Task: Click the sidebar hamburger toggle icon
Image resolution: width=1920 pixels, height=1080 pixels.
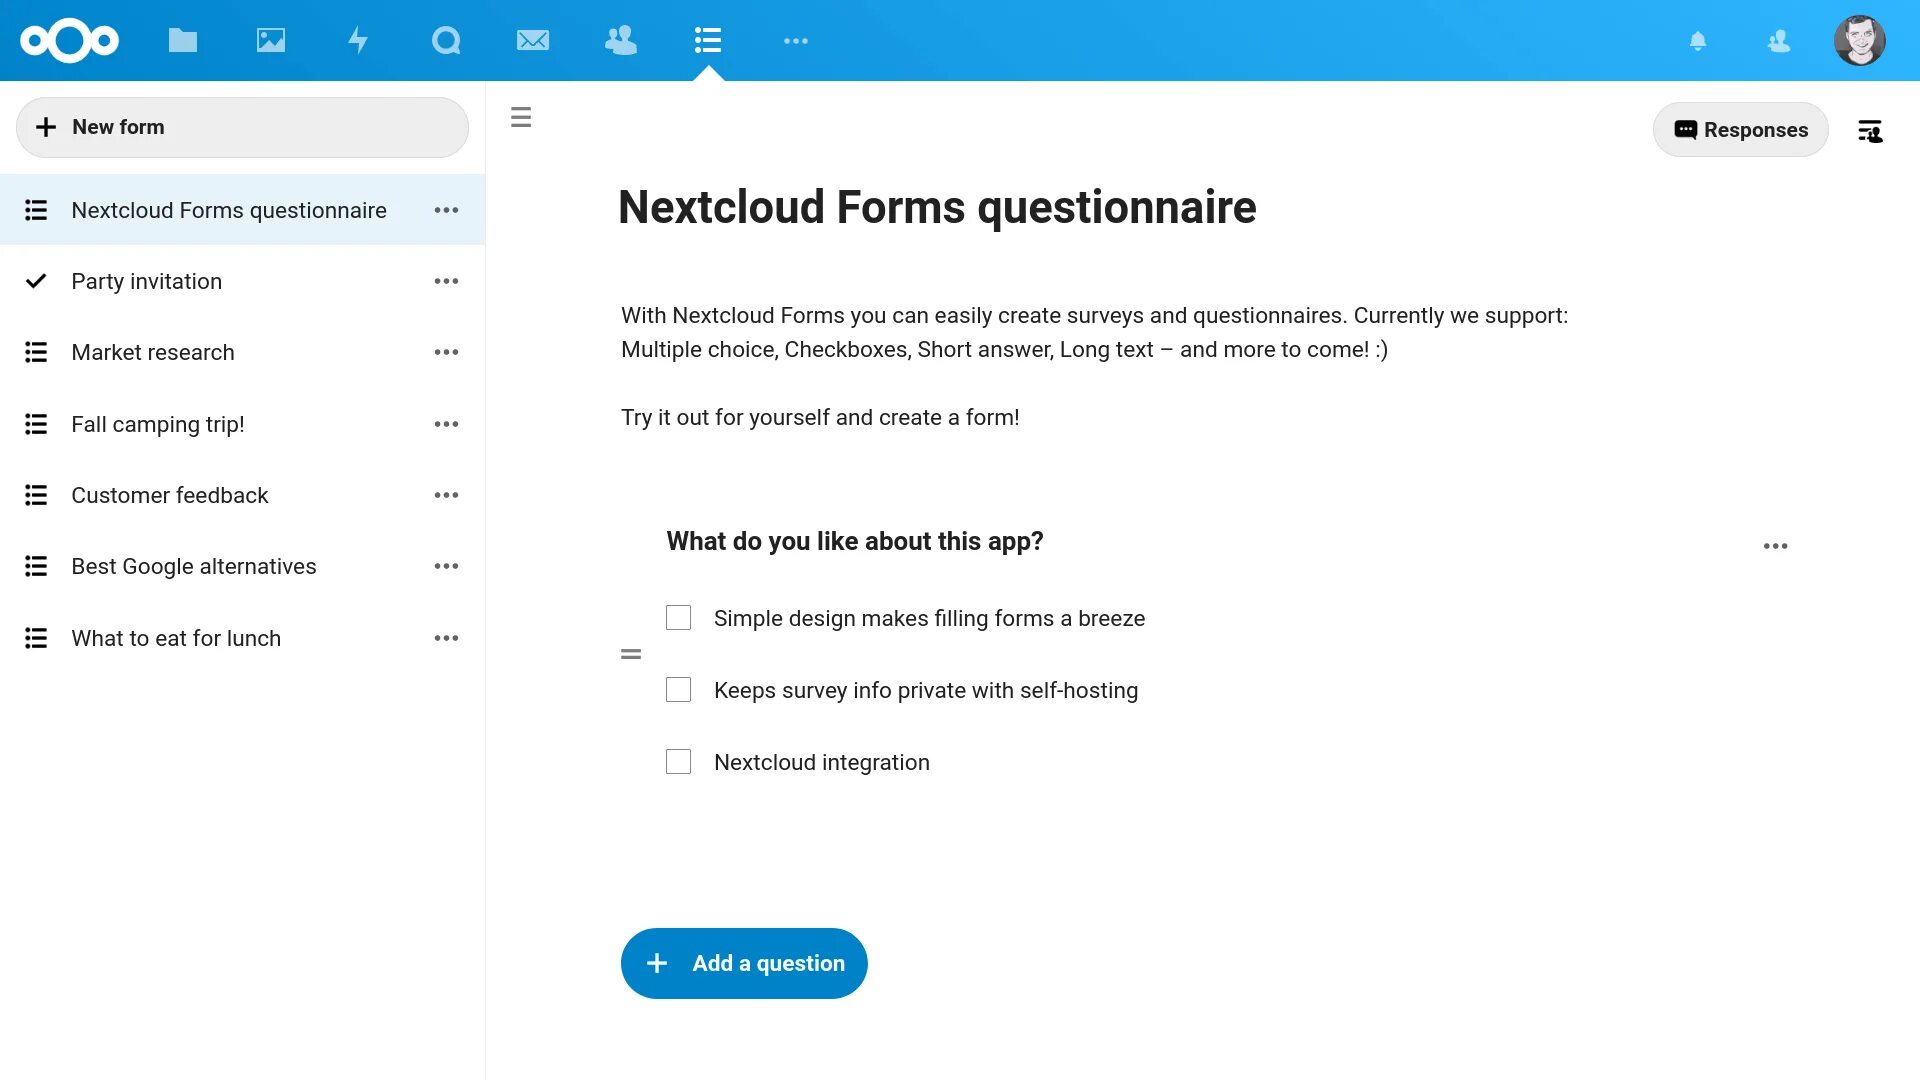Action: tap(520, 117)
